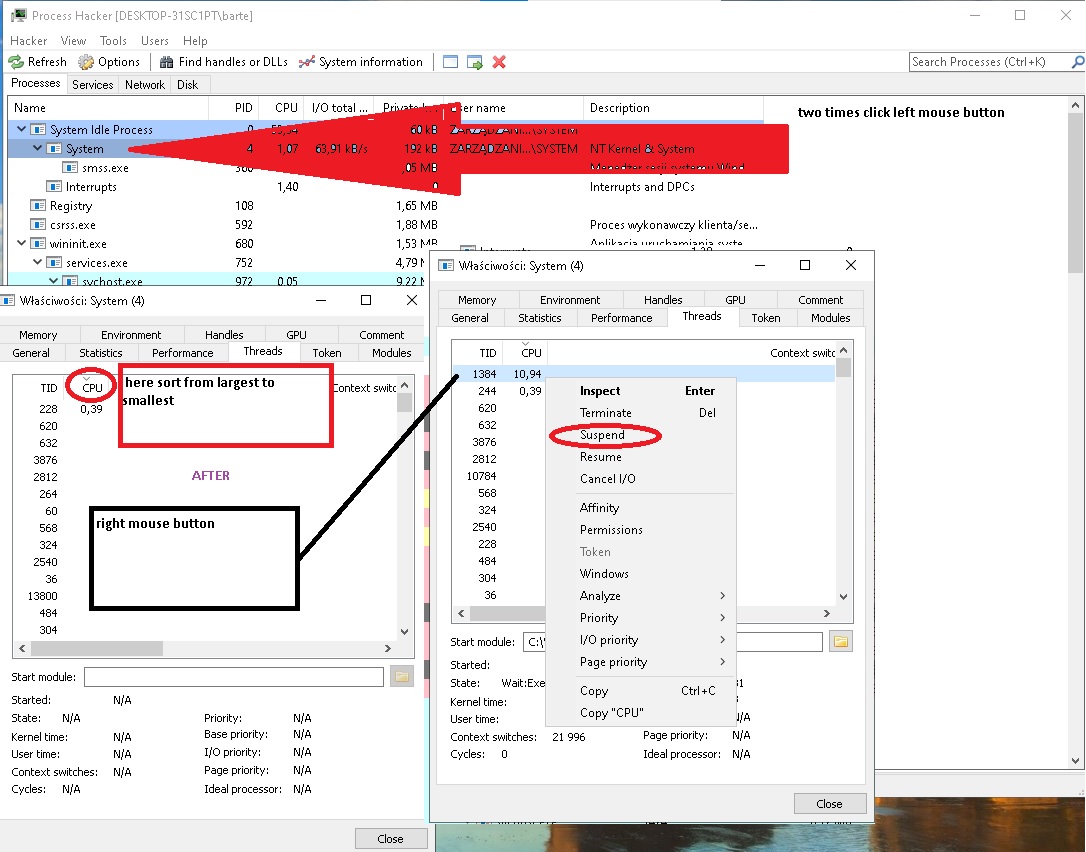Screen dimensions: 1086x852
Task: Collapse the System Idle Process tree node
Action: coord(21,129)
